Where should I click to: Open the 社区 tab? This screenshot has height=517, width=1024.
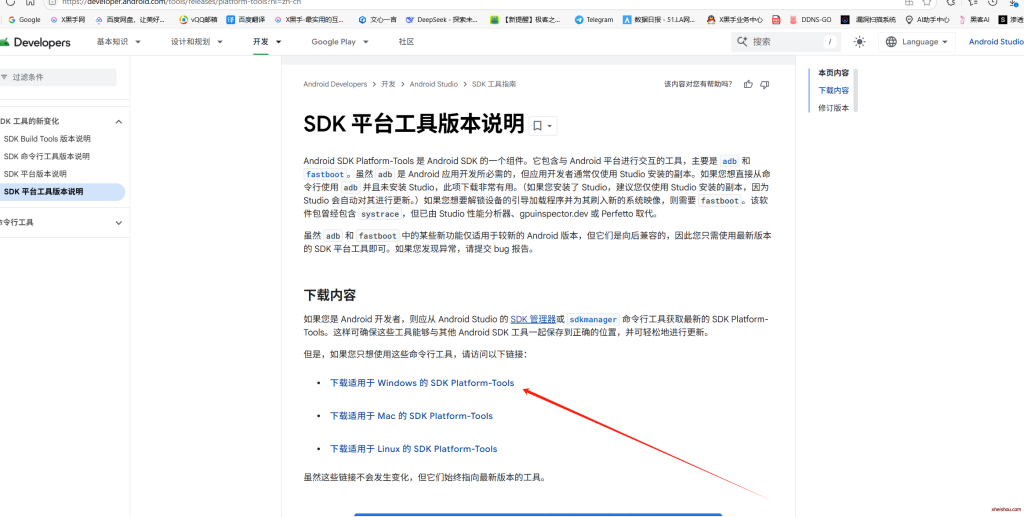[x=406, y=42]
